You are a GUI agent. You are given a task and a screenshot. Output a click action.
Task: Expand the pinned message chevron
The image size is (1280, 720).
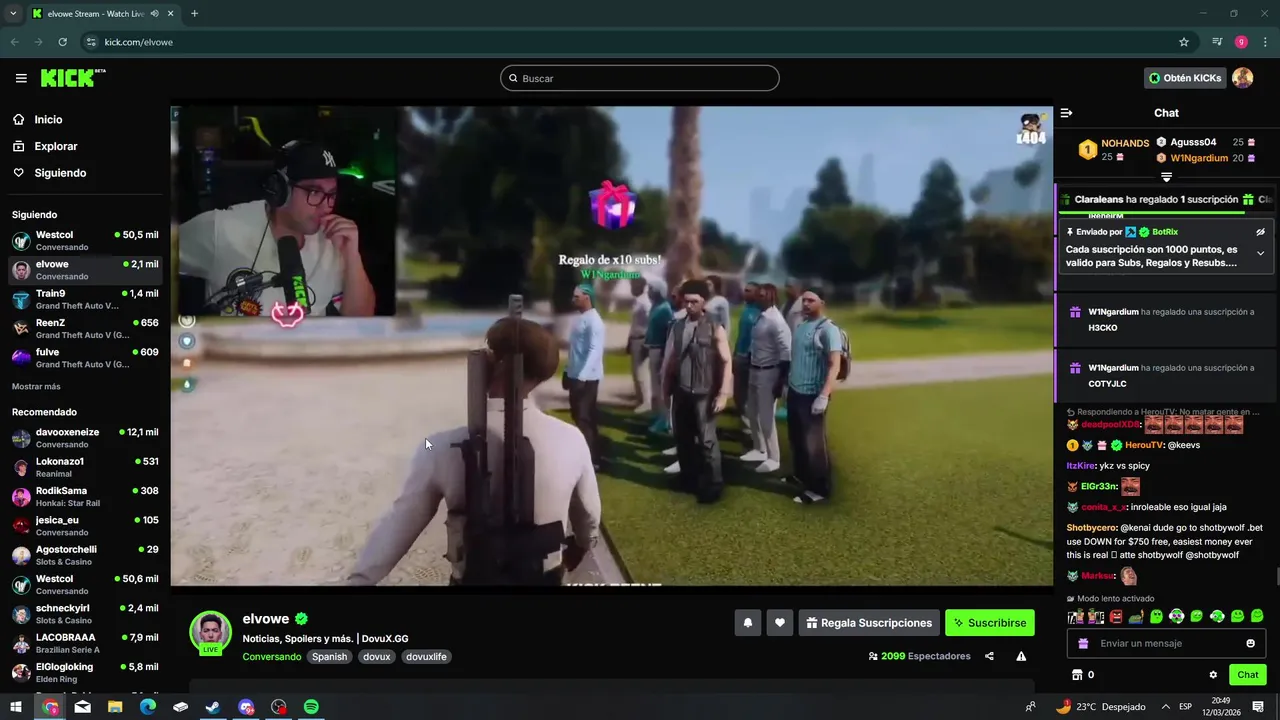pyautogui.click(x=1260, y=253)
